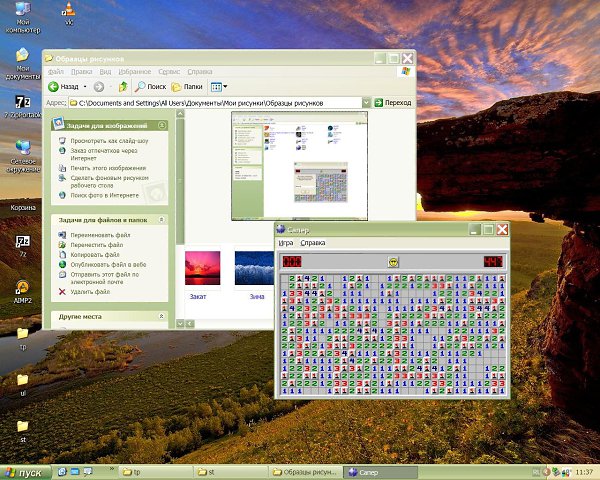Click Просмотреть как слайд-шоу link
Viewport: 600px width, 480px height.
pos(109,141)
